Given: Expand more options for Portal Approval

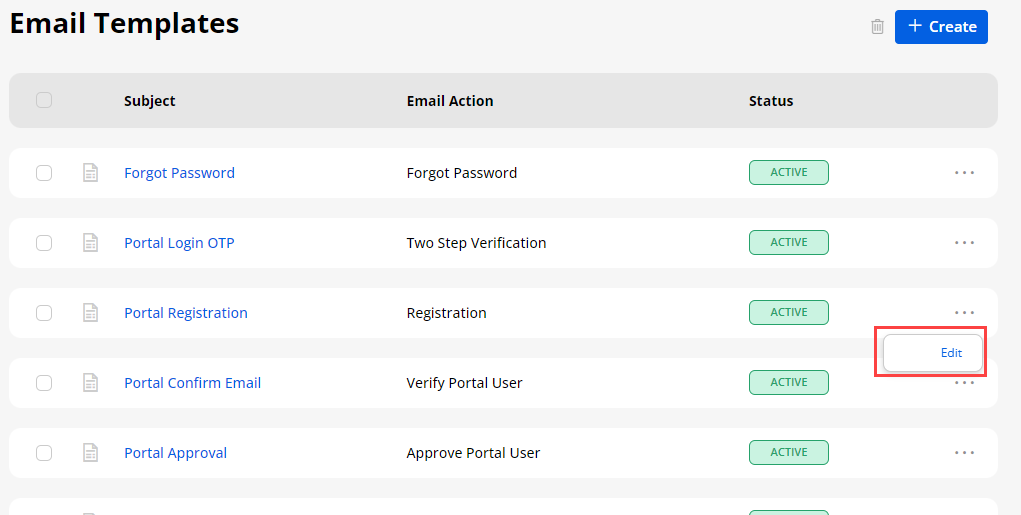Looking at the screenshot, I should coord(964,453).
